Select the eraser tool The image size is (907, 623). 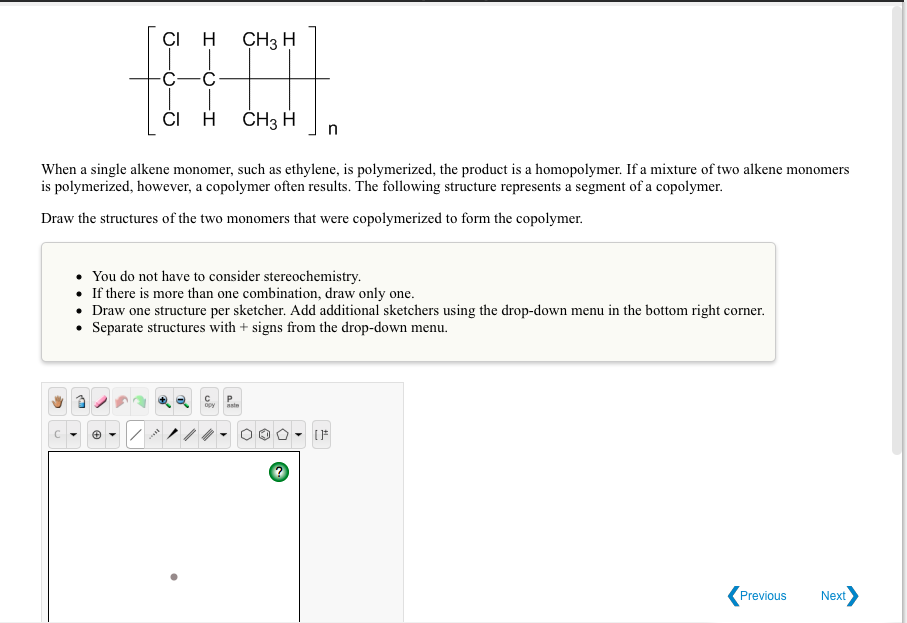coord(100,400)
